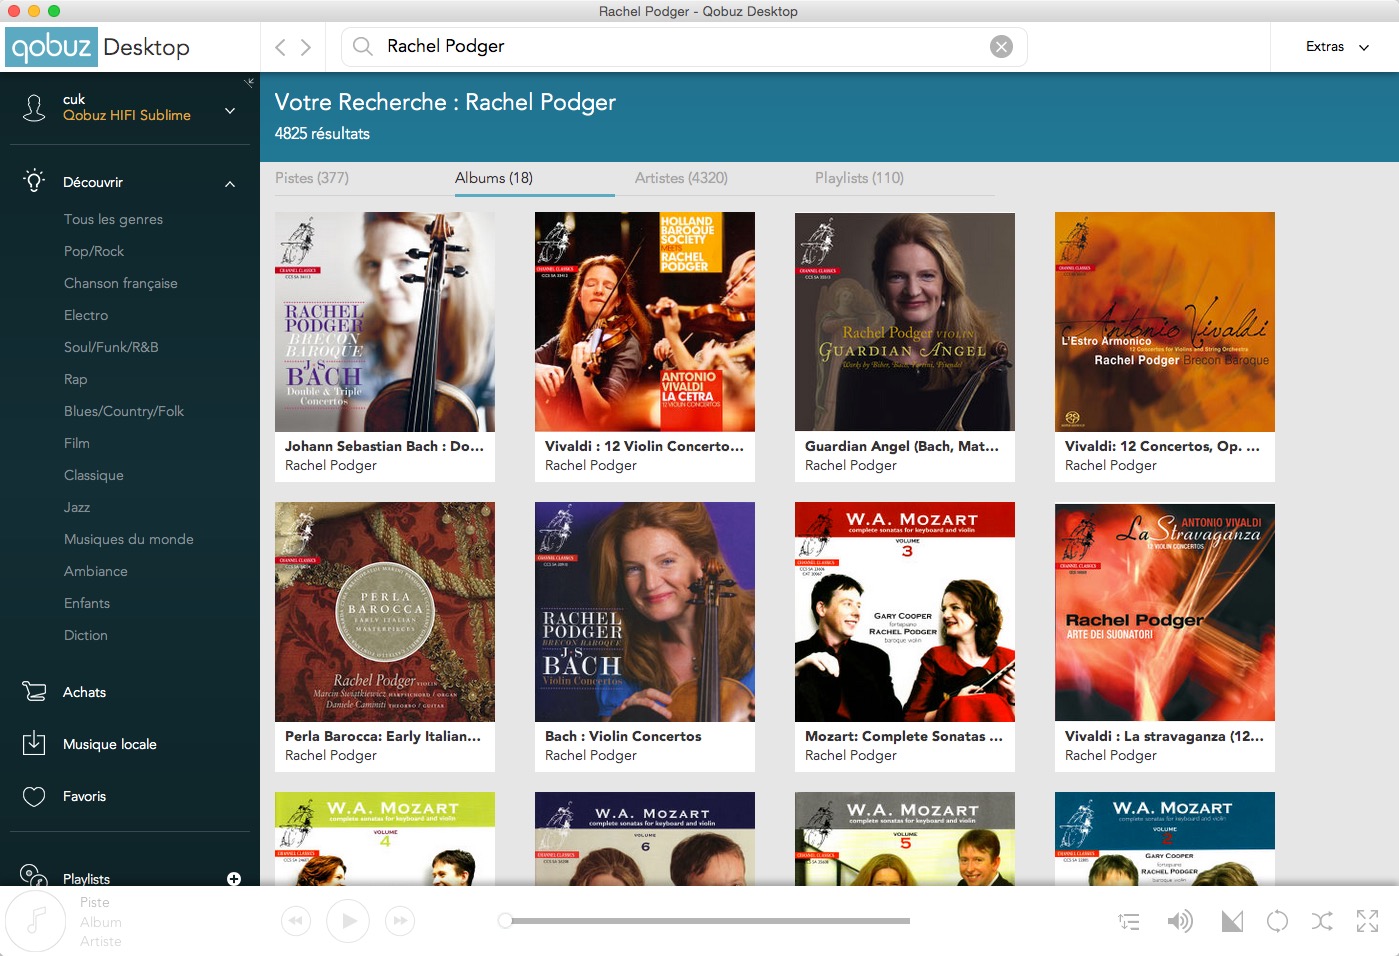Collapse the Découvrir section chevron
Screen dimensions: 1399x956
click(230, 183)
